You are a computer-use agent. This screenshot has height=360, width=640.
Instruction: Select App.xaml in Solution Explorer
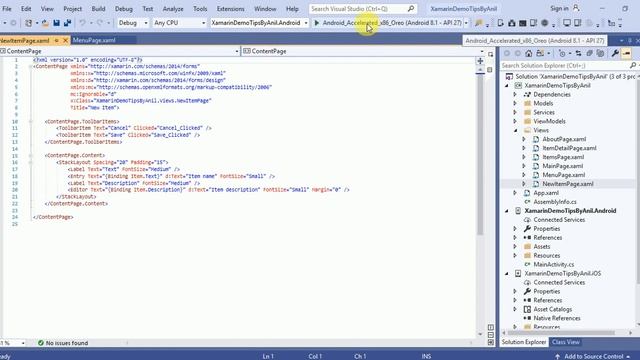tap(546, 193)
